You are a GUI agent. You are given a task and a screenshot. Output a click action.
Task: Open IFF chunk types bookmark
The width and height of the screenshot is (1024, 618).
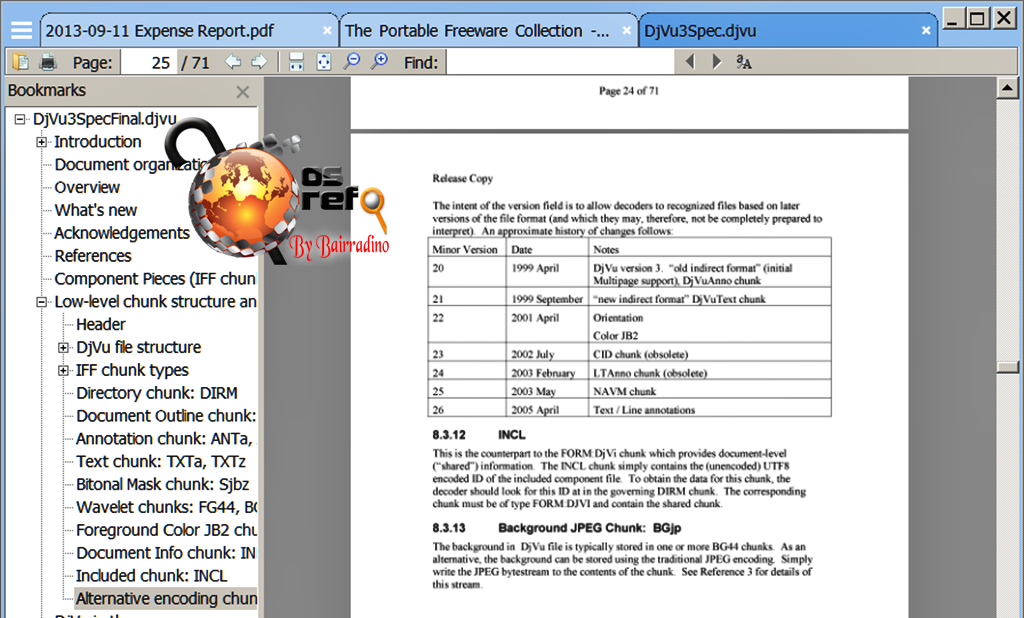[x=132, y=370]
